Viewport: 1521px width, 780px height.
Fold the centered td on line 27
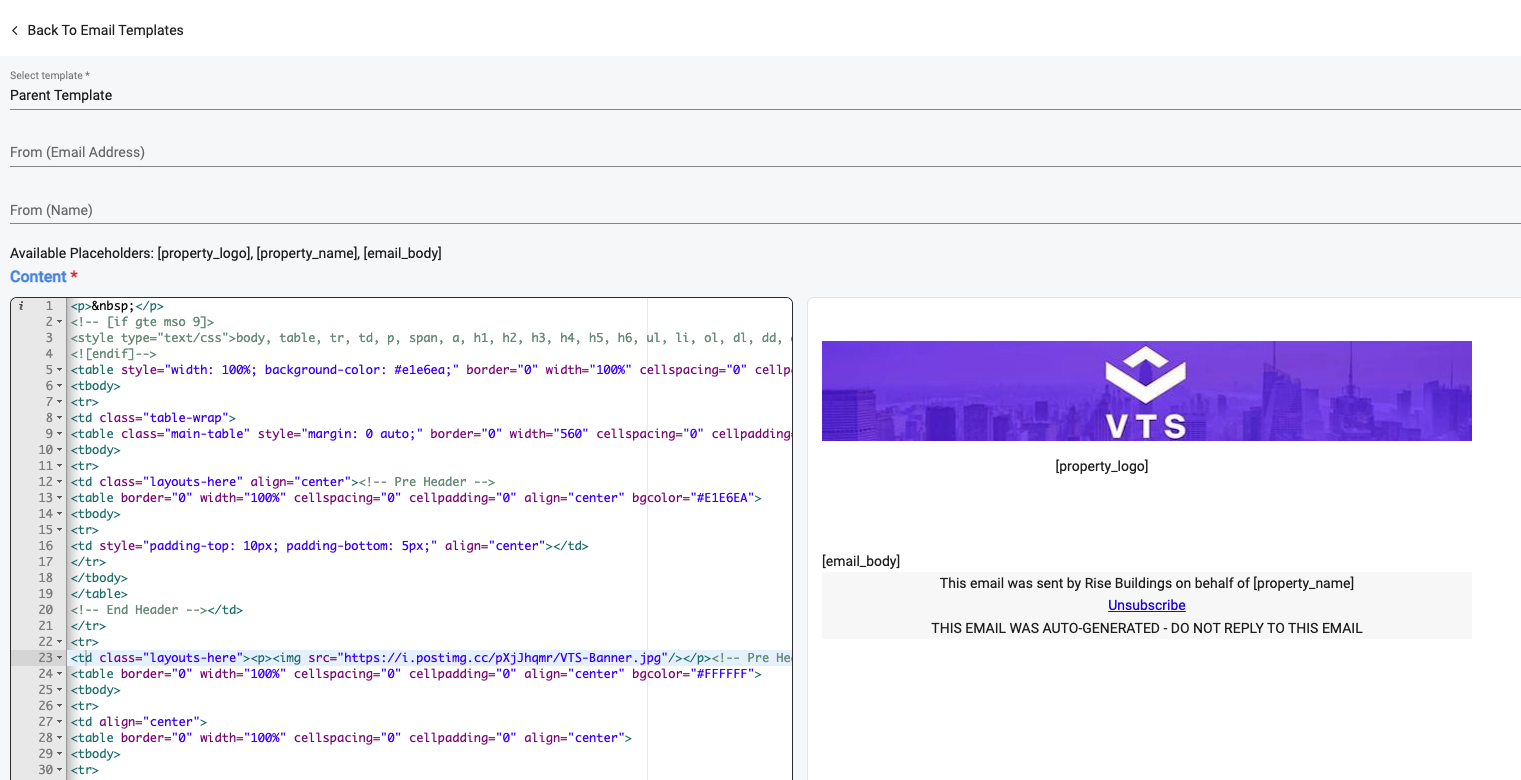(60, 722)
